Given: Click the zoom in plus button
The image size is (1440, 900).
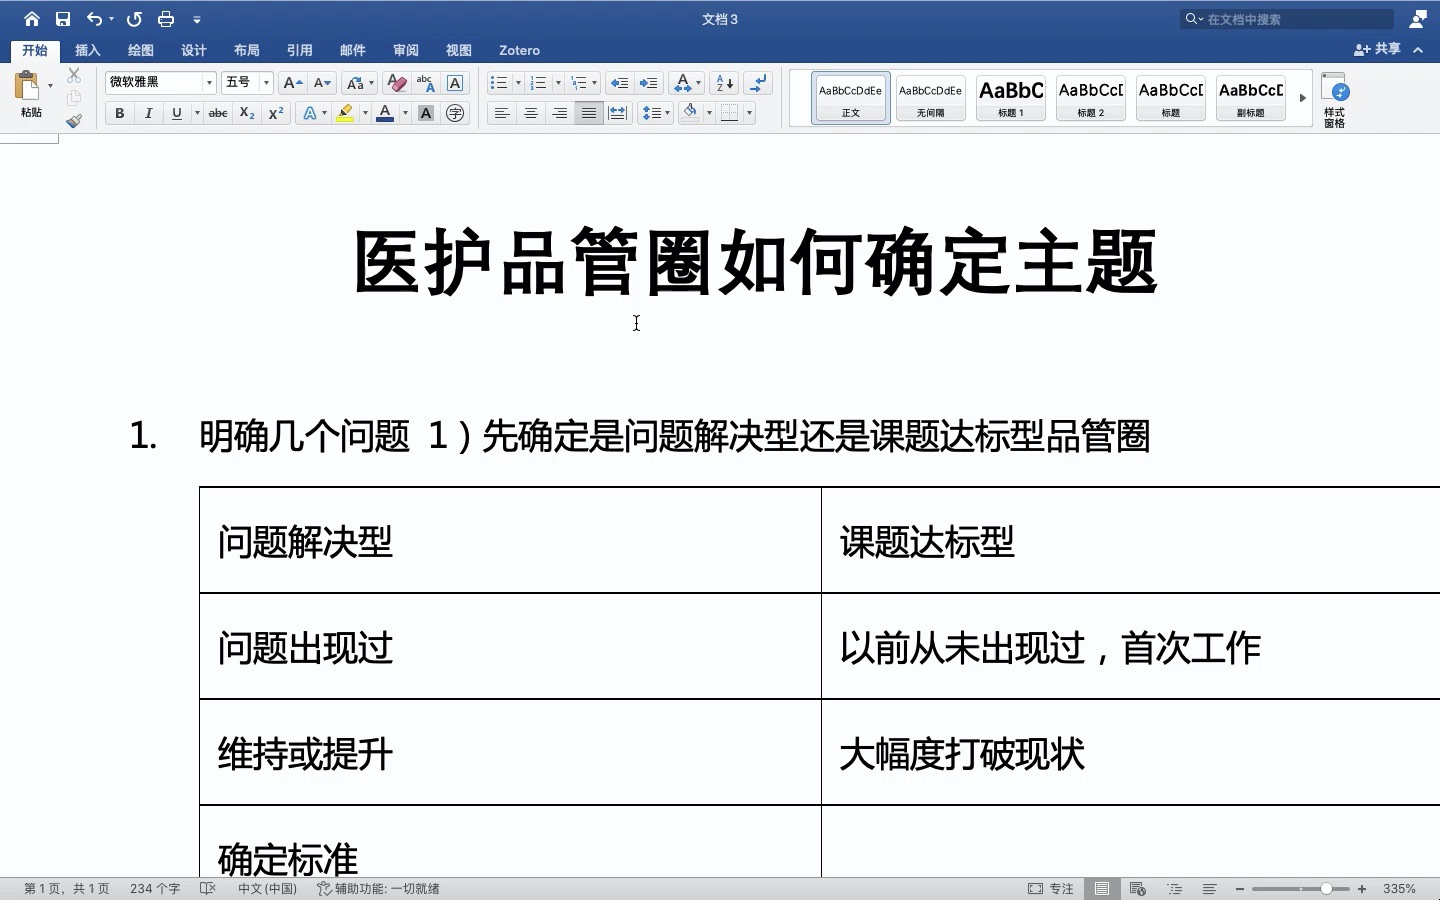Looking at the screenshot, I should tap(1362, 888).
